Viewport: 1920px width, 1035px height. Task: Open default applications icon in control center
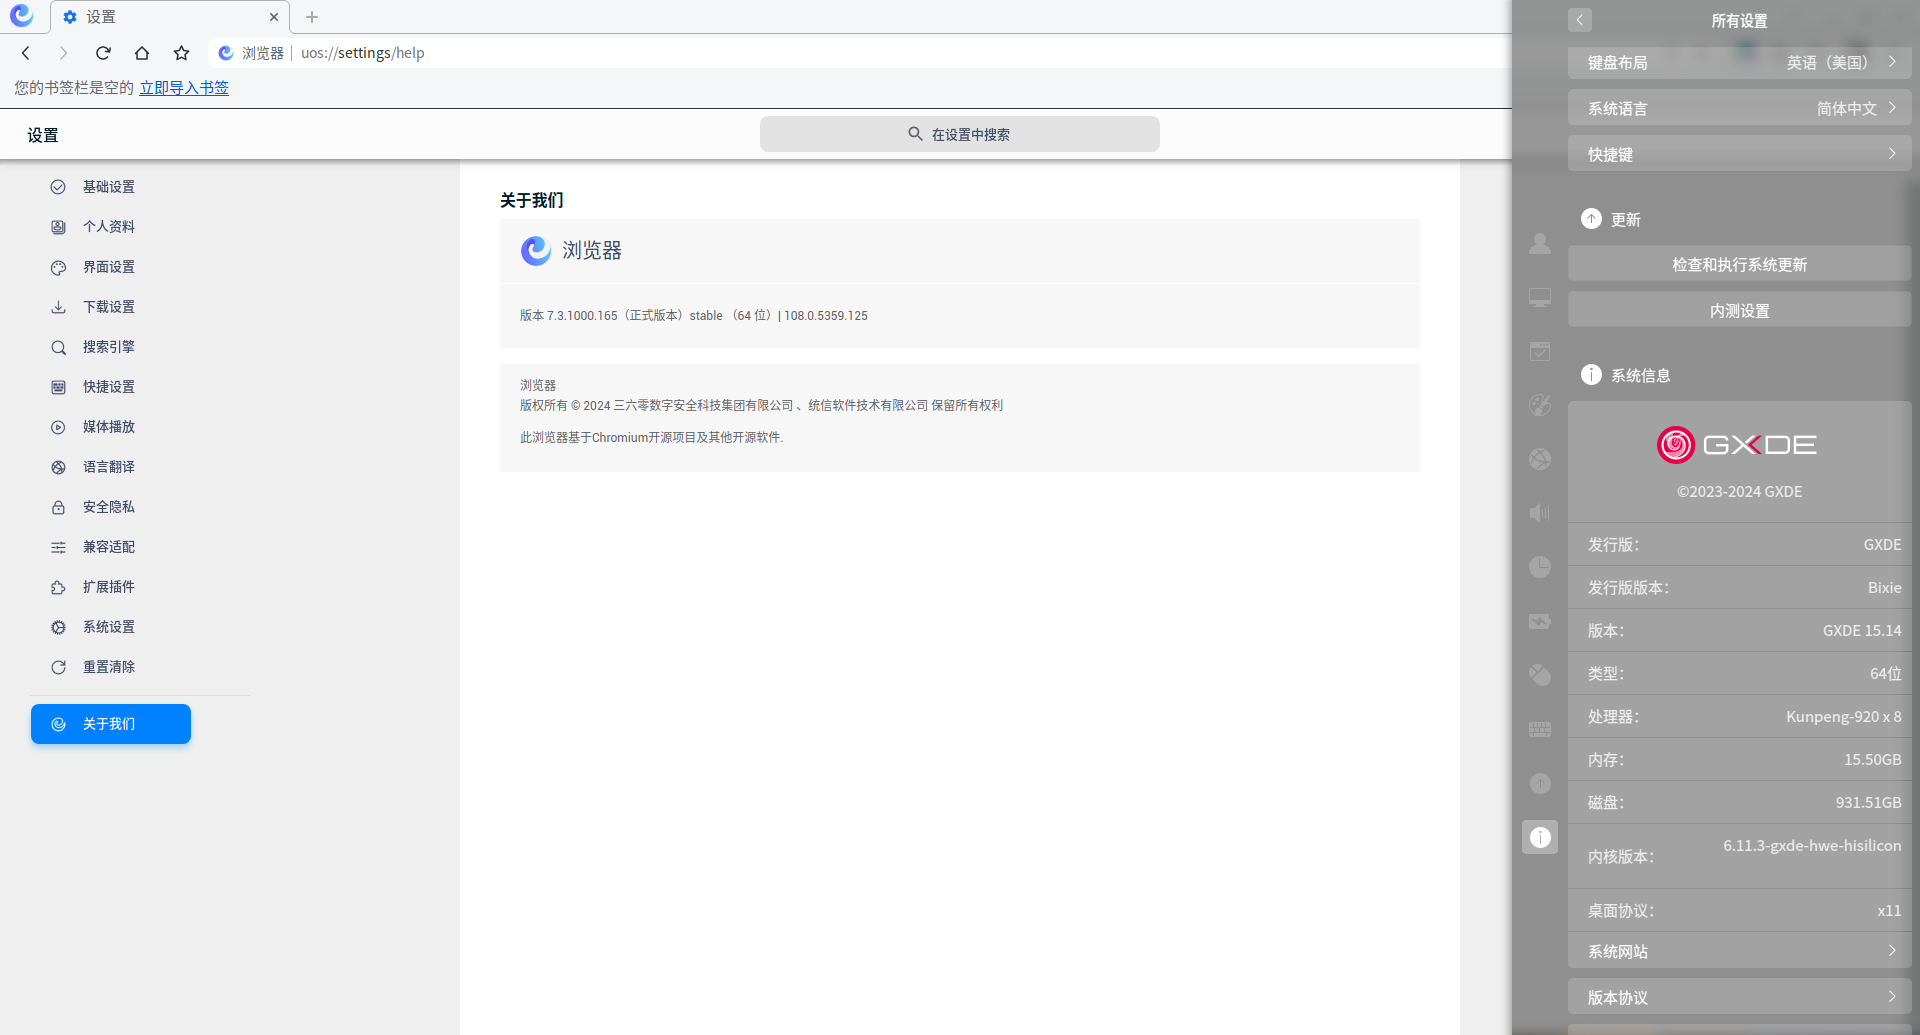tap(1540, 352)
